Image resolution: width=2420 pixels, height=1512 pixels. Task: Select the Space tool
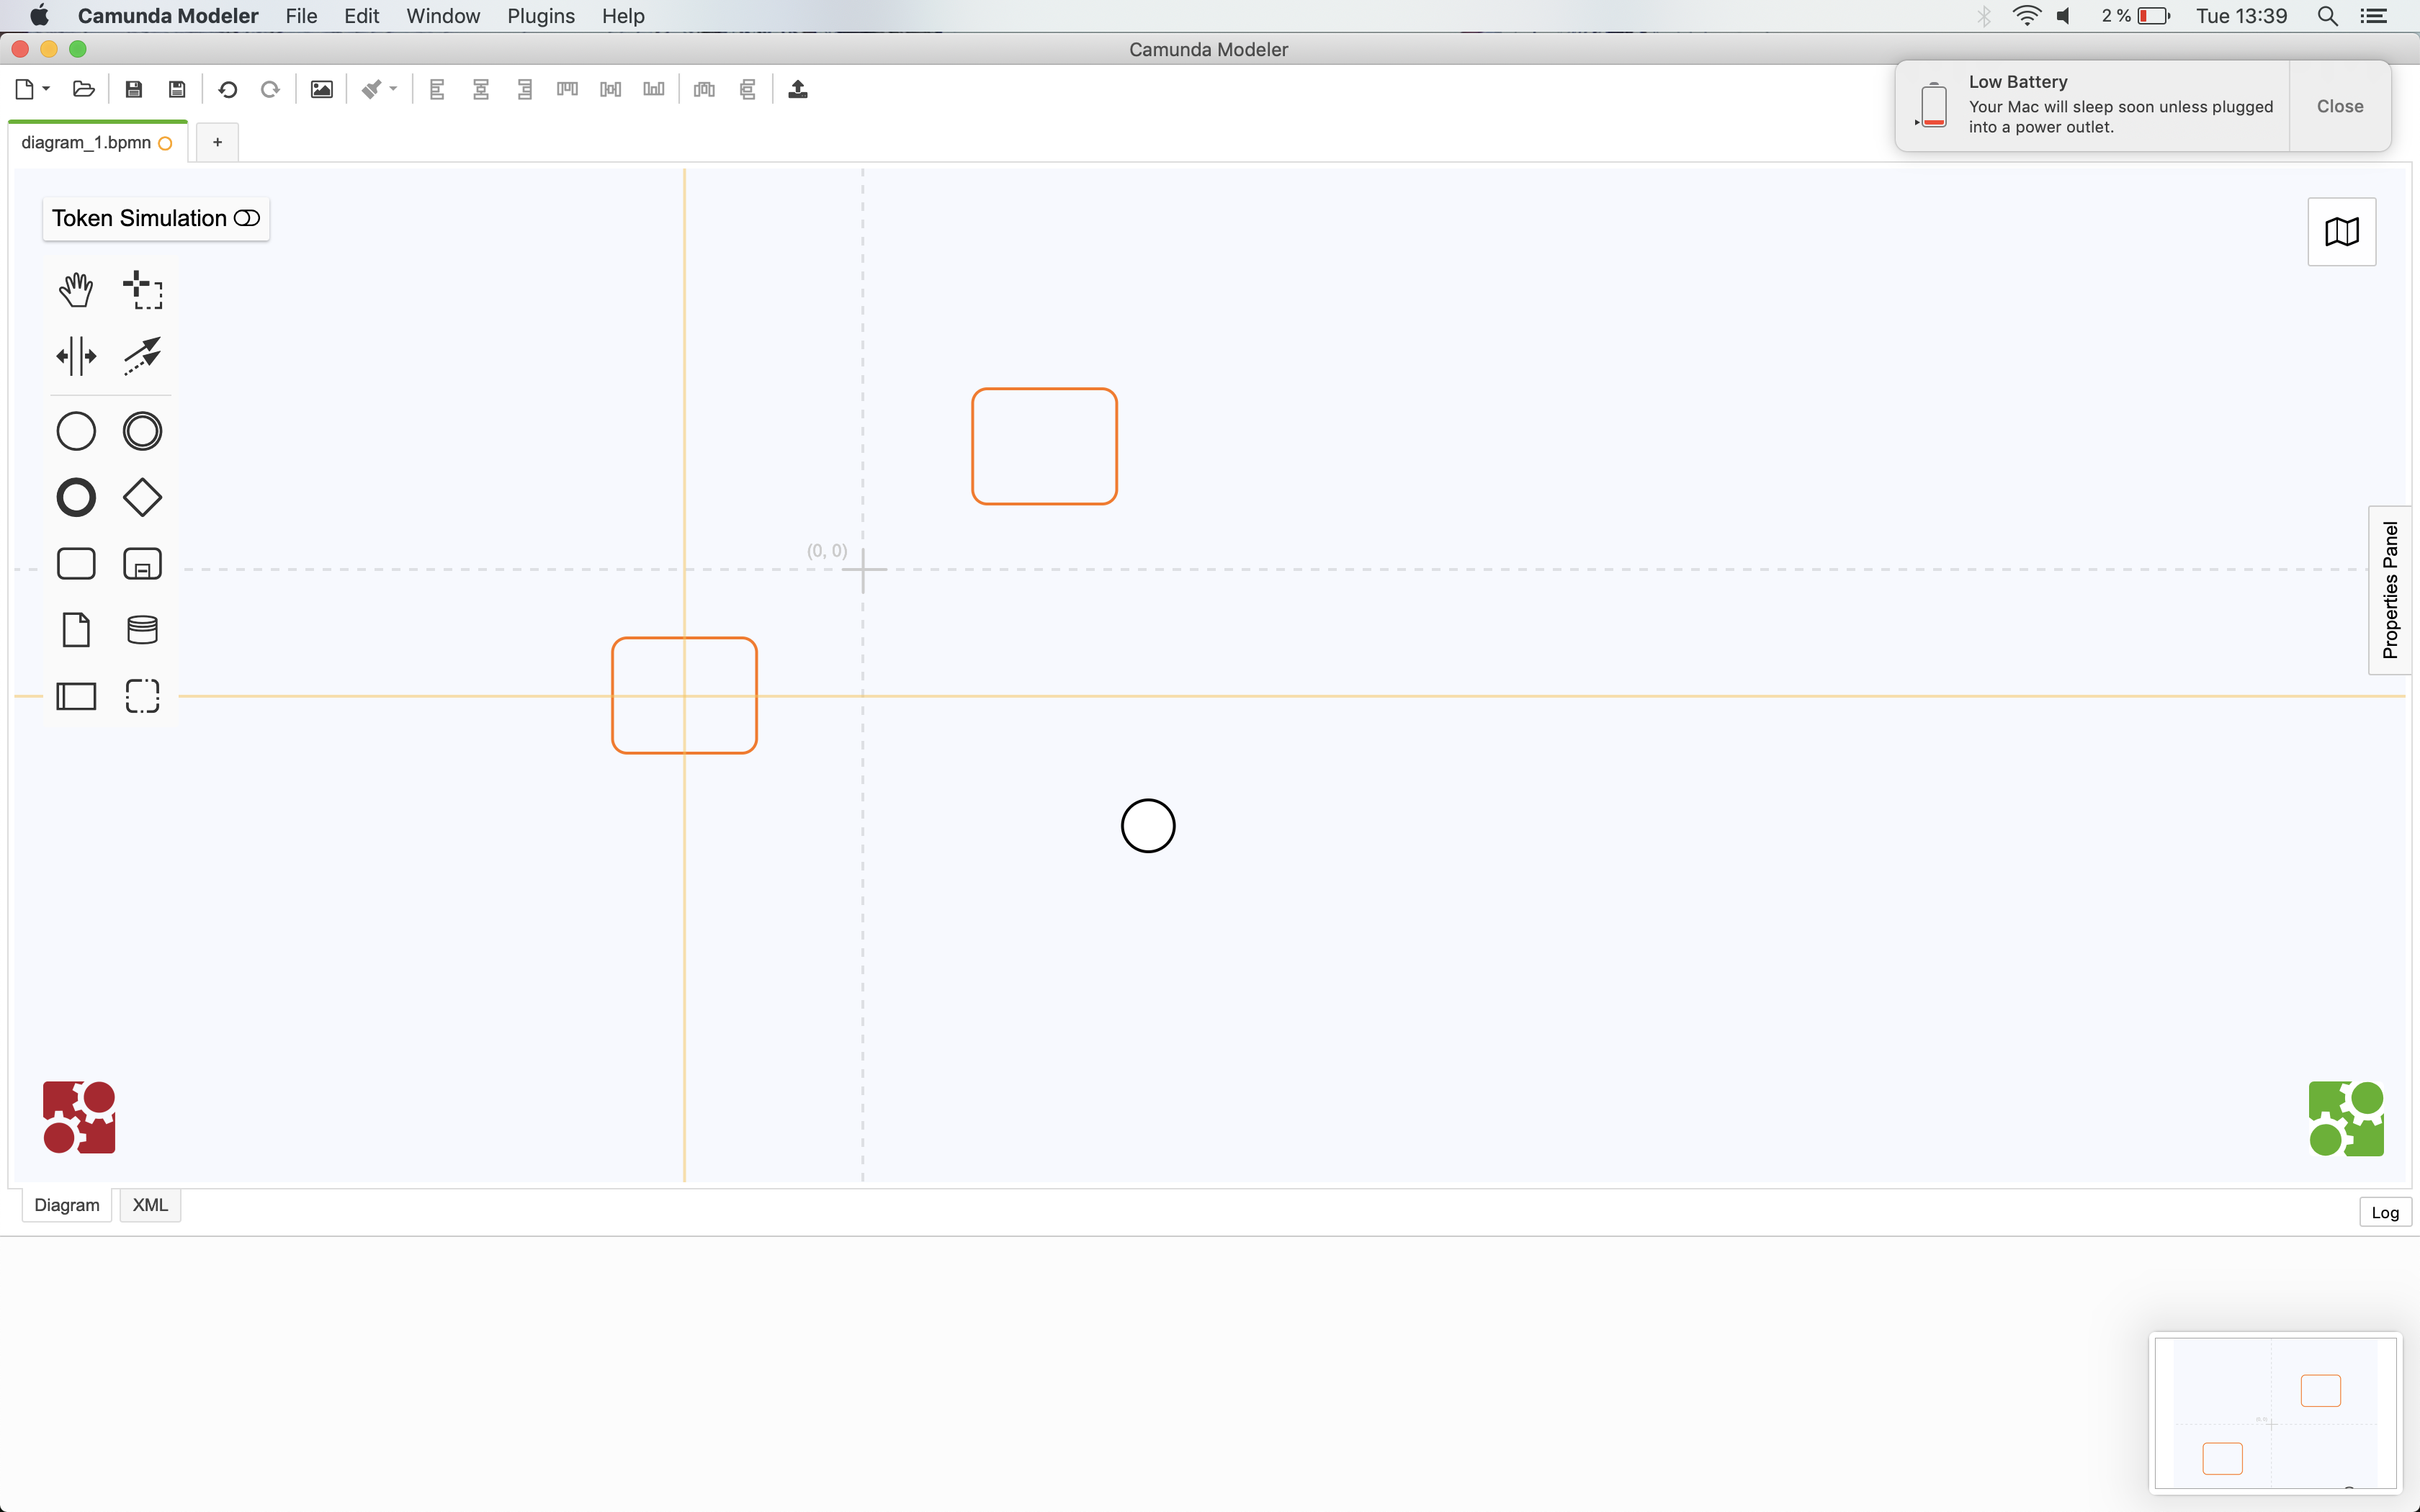point(75,355)
